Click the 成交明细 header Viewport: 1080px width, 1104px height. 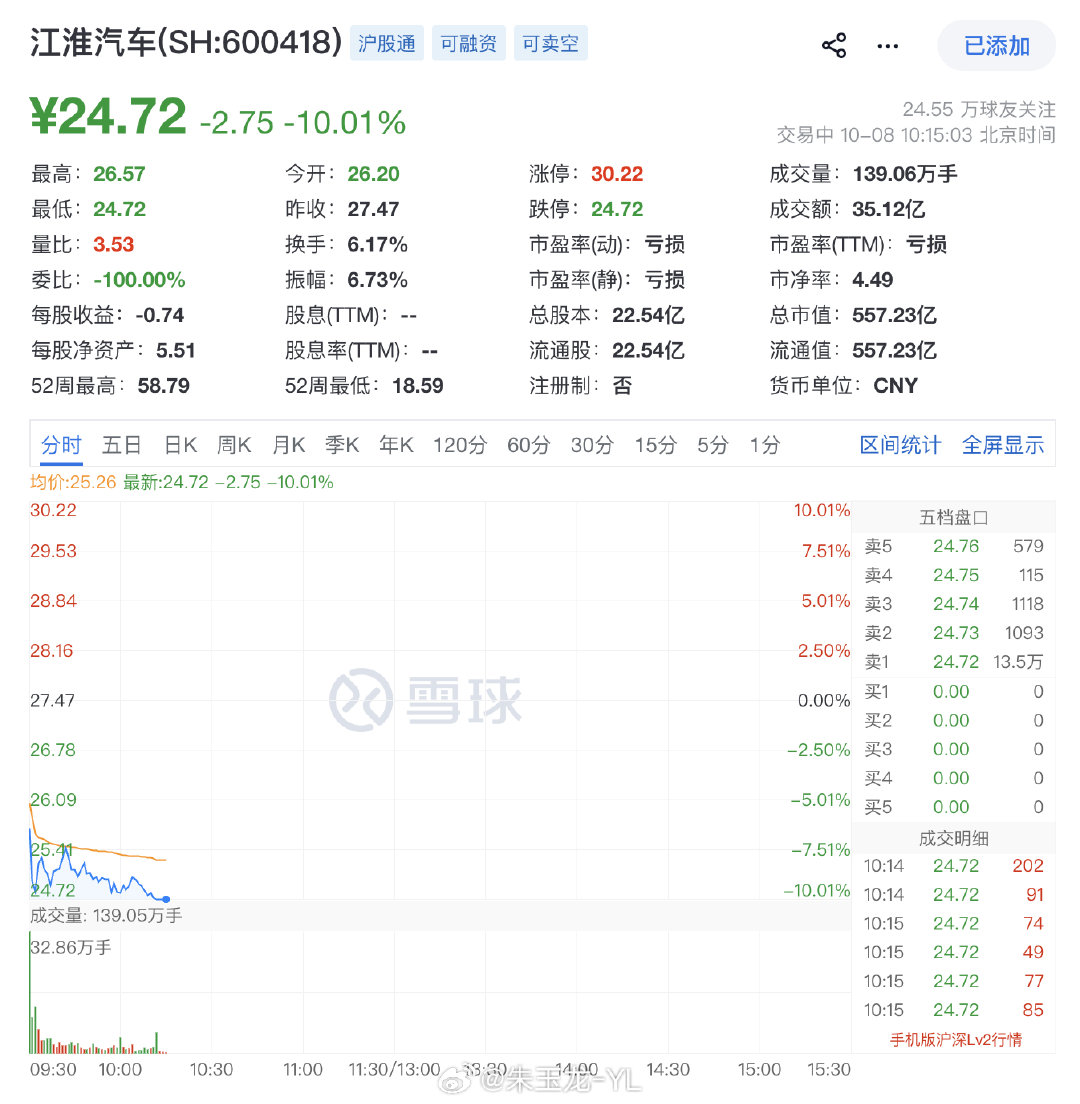953,838
